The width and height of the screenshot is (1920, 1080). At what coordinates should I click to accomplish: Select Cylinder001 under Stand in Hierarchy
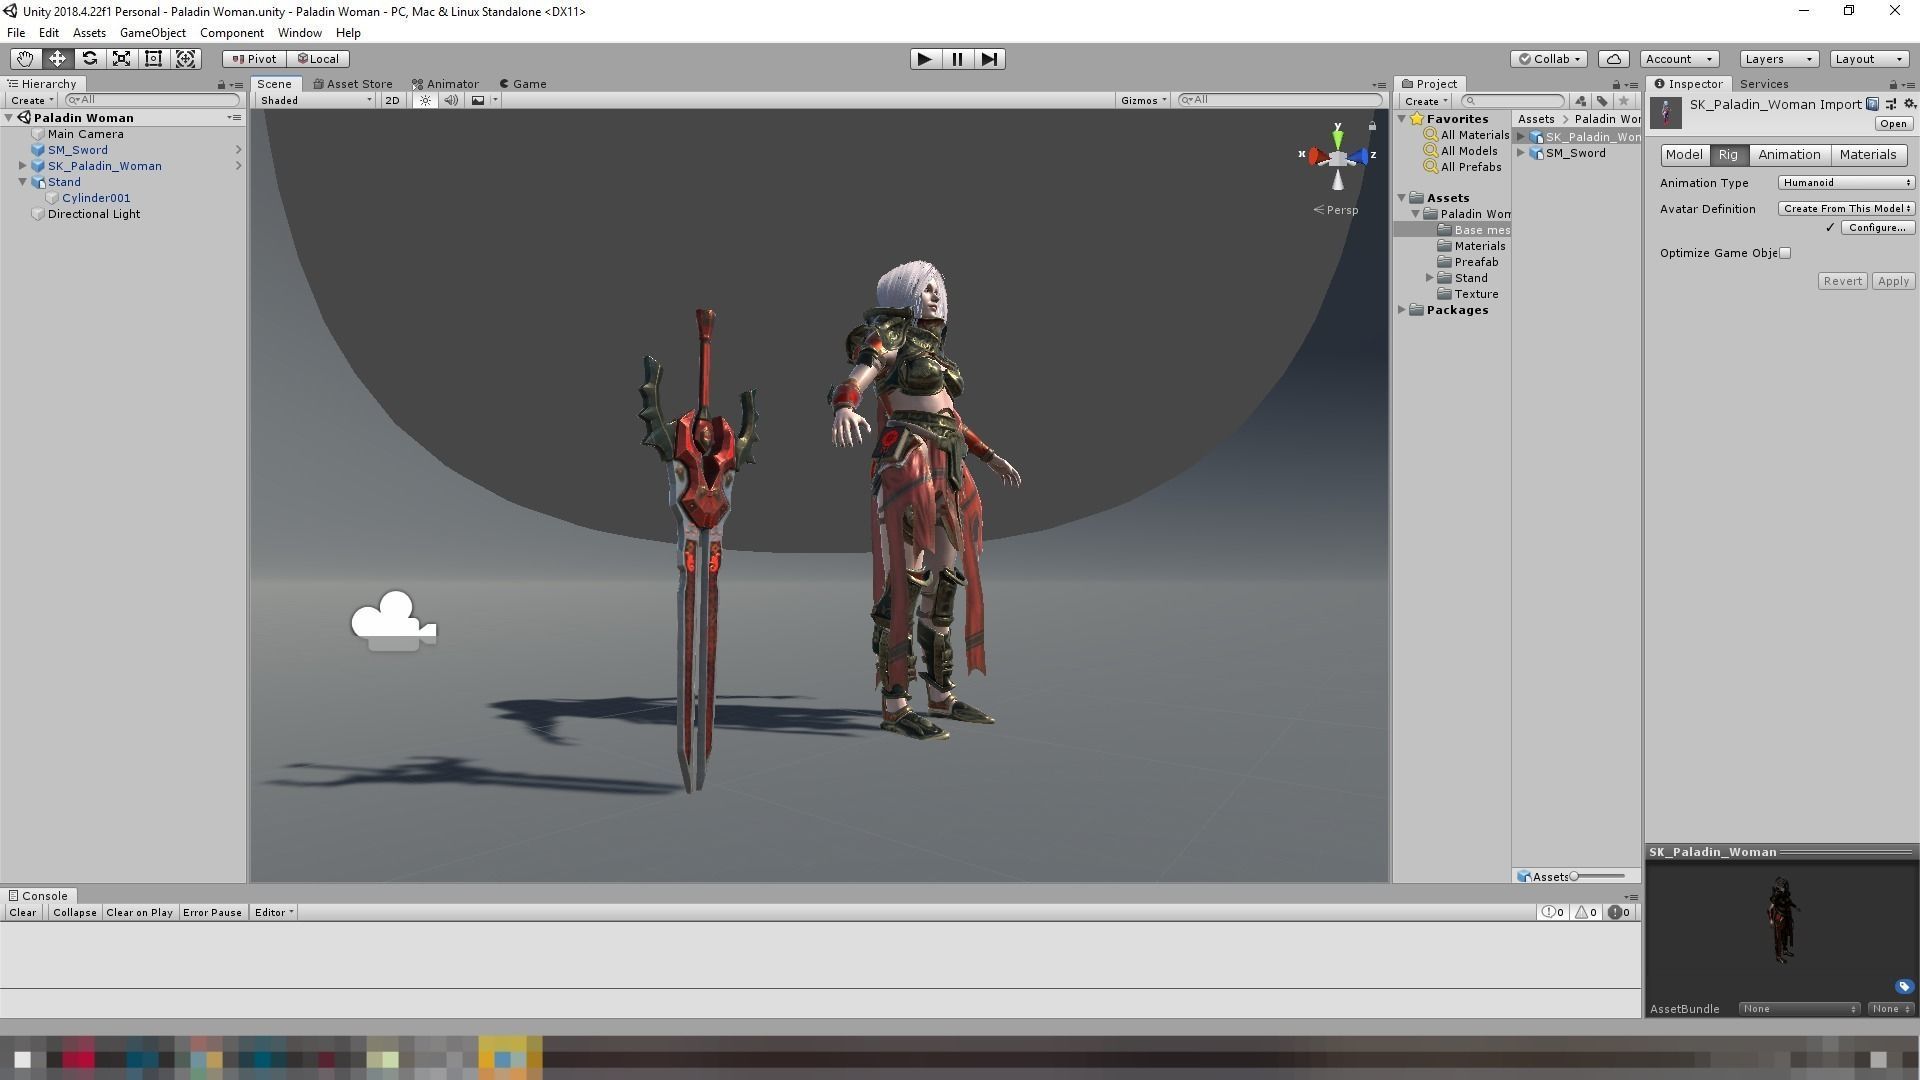click(x=97, y=197)
